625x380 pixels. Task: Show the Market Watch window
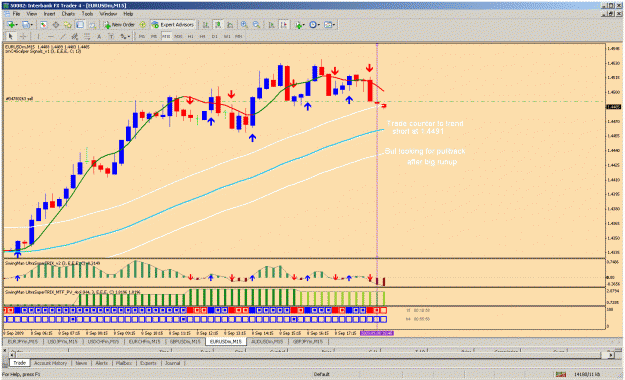[43, 25]
